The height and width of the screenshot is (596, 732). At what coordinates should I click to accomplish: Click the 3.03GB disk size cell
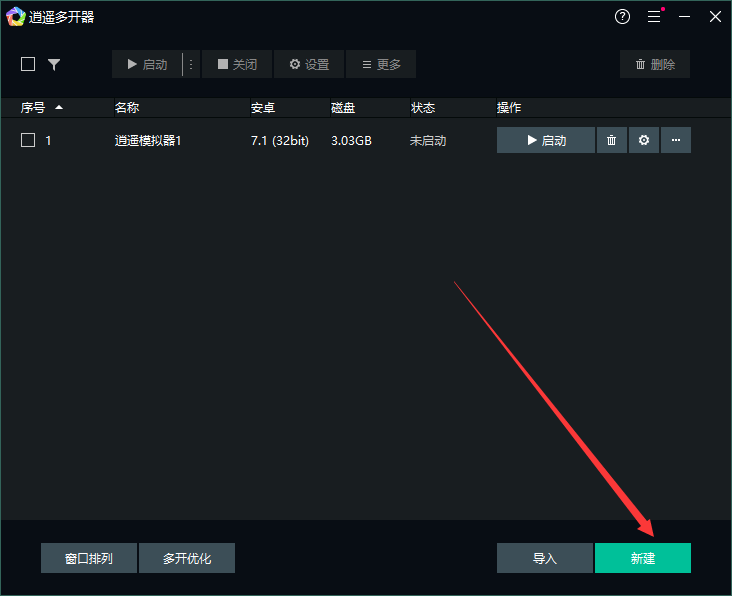(351, 140)
